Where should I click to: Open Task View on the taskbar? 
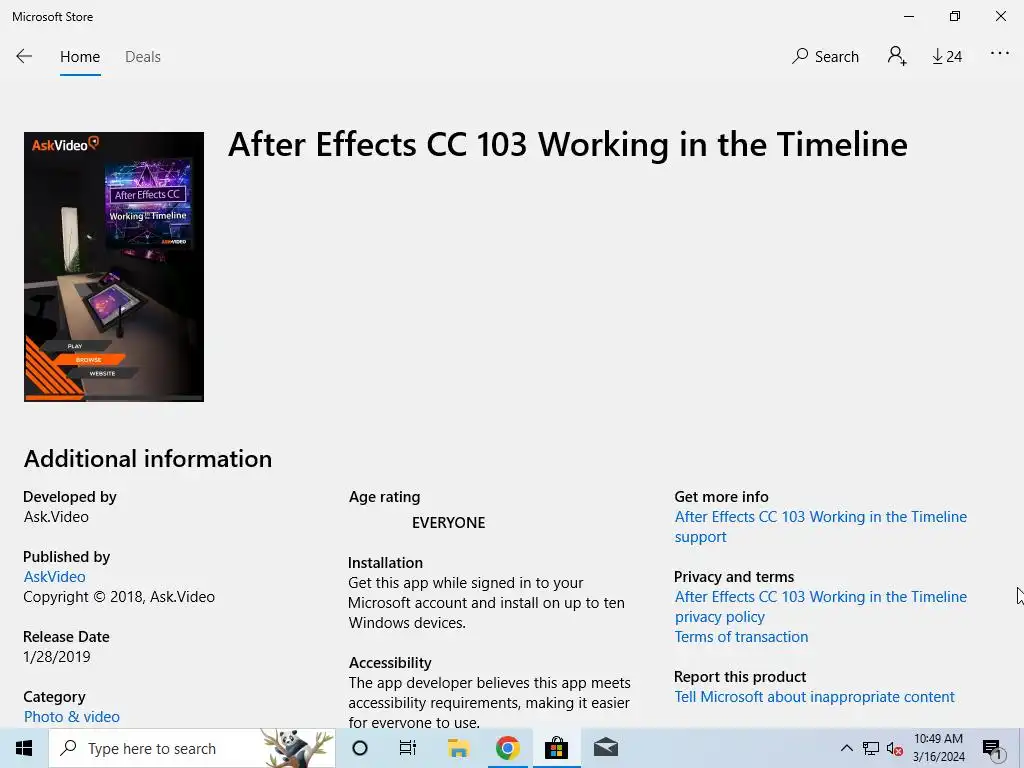(x=408, y=748)
